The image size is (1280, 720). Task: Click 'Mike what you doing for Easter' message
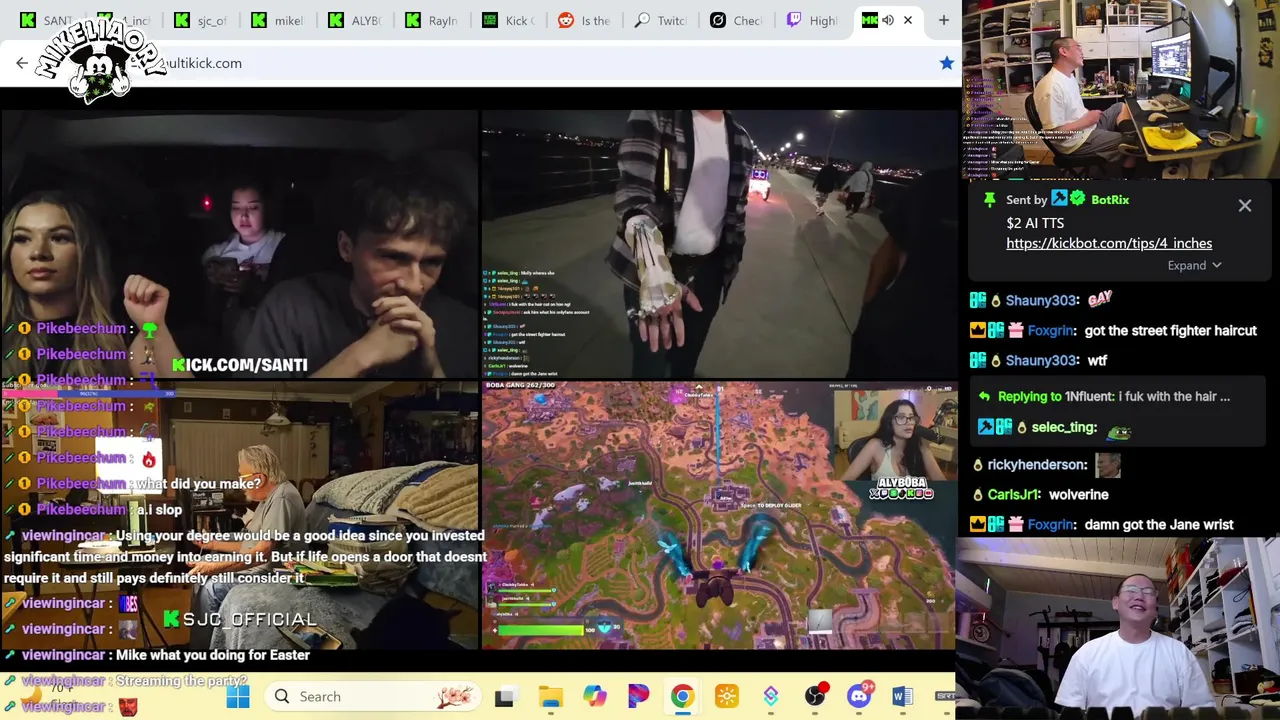(213, 655)
